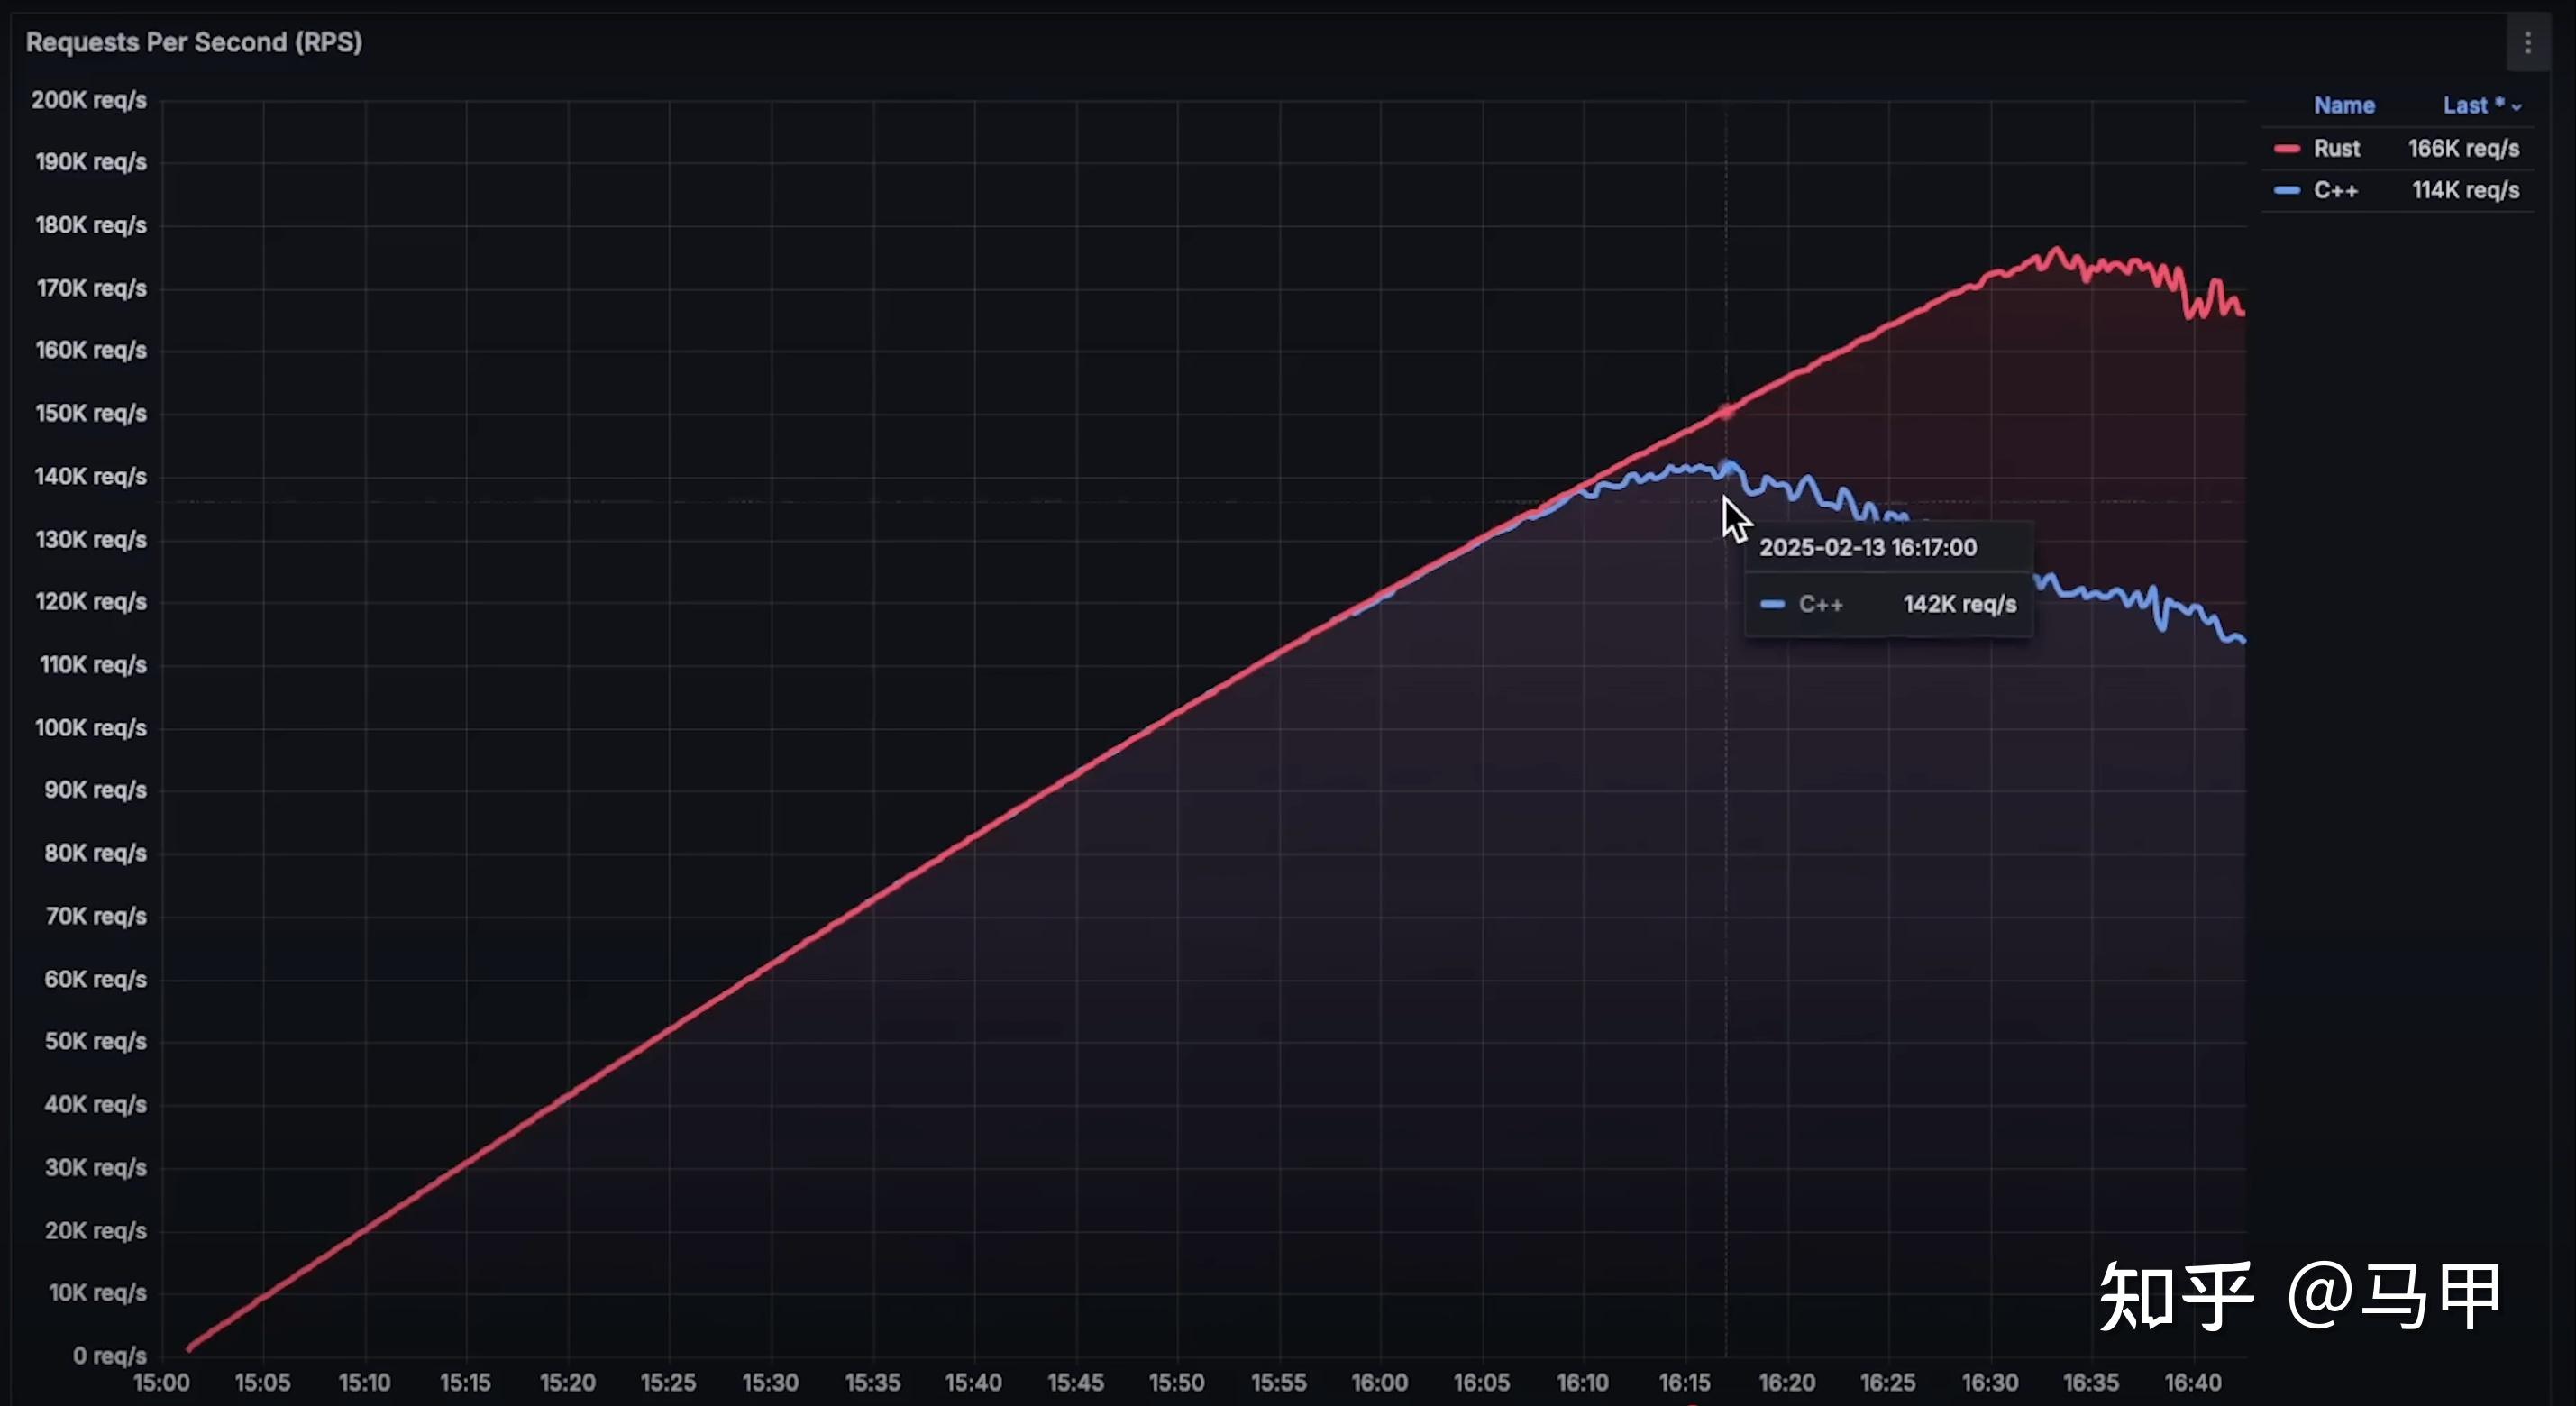Click the blue C++ marker inside the tooltip

(1772, 604)
